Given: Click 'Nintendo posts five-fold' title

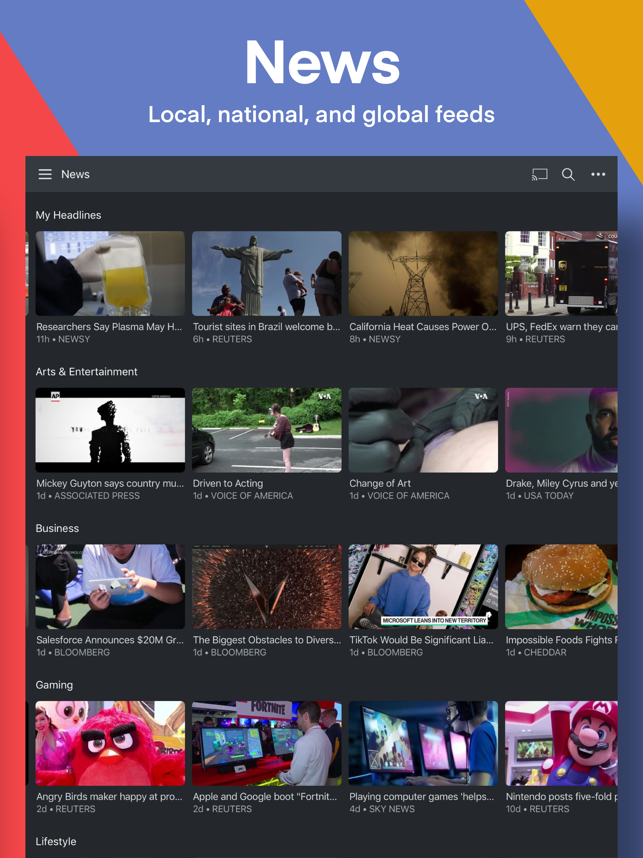Looking at the screenshot, I should coord(561,796).
